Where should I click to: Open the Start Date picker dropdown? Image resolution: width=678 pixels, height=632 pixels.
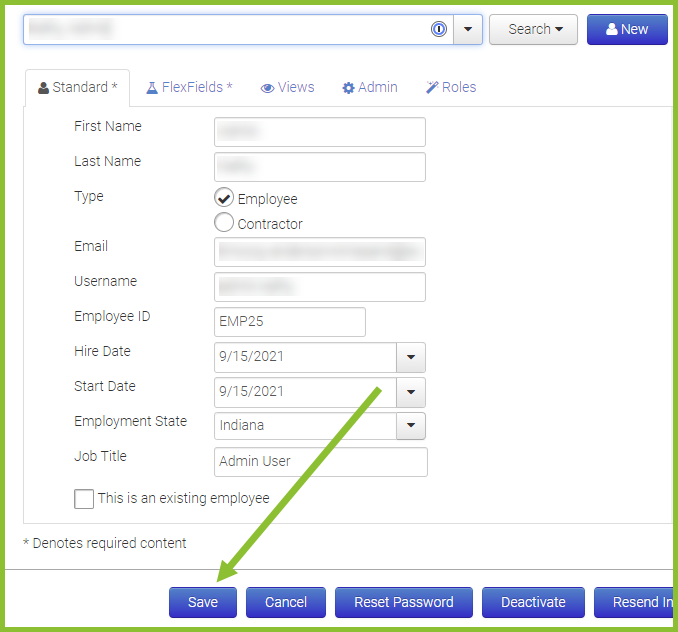[x=411, y=393]
